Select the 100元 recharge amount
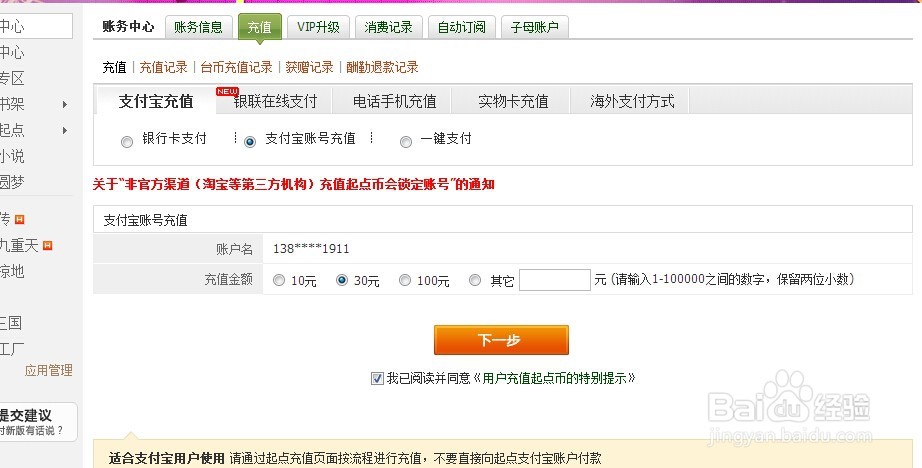The width and height of the screenshot is (922, 468). click(405, 280)
